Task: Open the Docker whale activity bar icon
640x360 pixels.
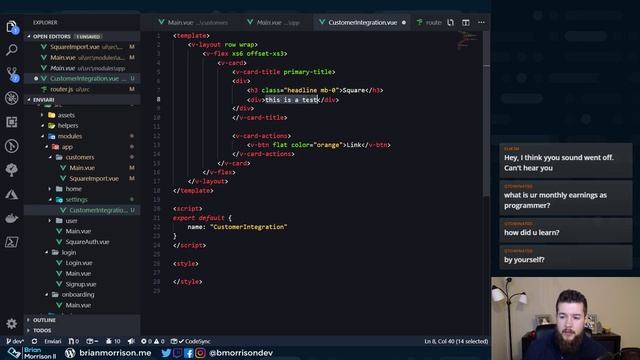Action: pyautogui.click(x=11, y=218)
